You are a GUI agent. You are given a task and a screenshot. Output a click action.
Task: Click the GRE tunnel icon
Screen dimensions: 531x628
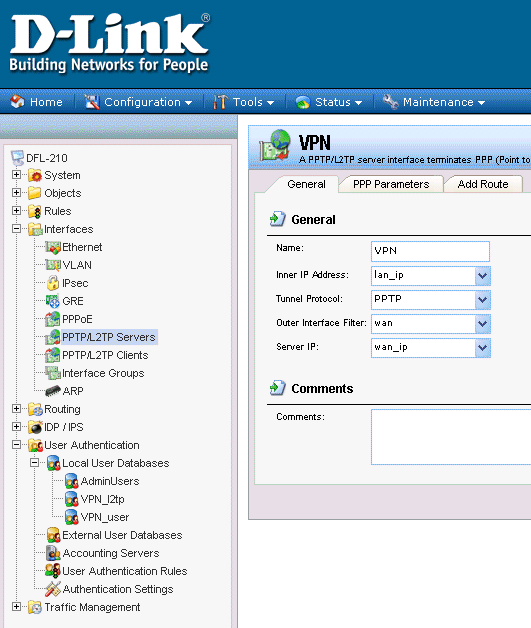[x=53, y=301]
